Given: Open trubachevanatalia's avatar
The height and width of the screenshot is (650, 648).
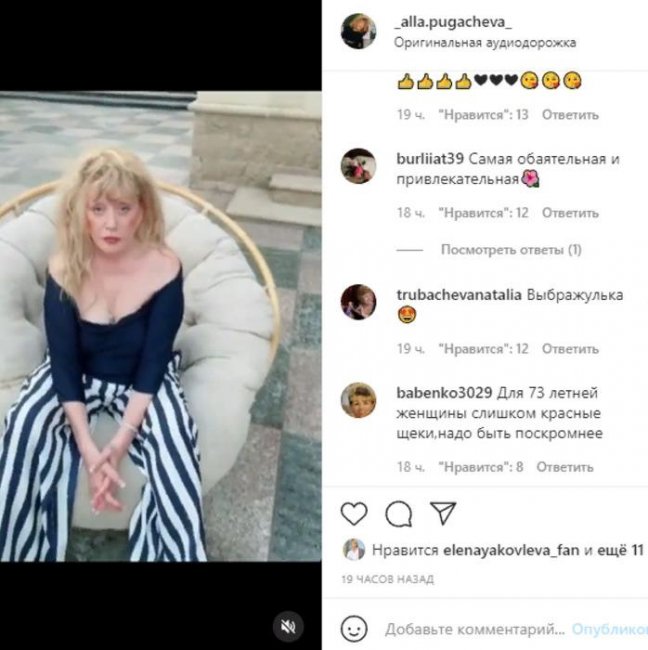Looking at the screenshot, I should pyautogui.click(x=358, y=302).
